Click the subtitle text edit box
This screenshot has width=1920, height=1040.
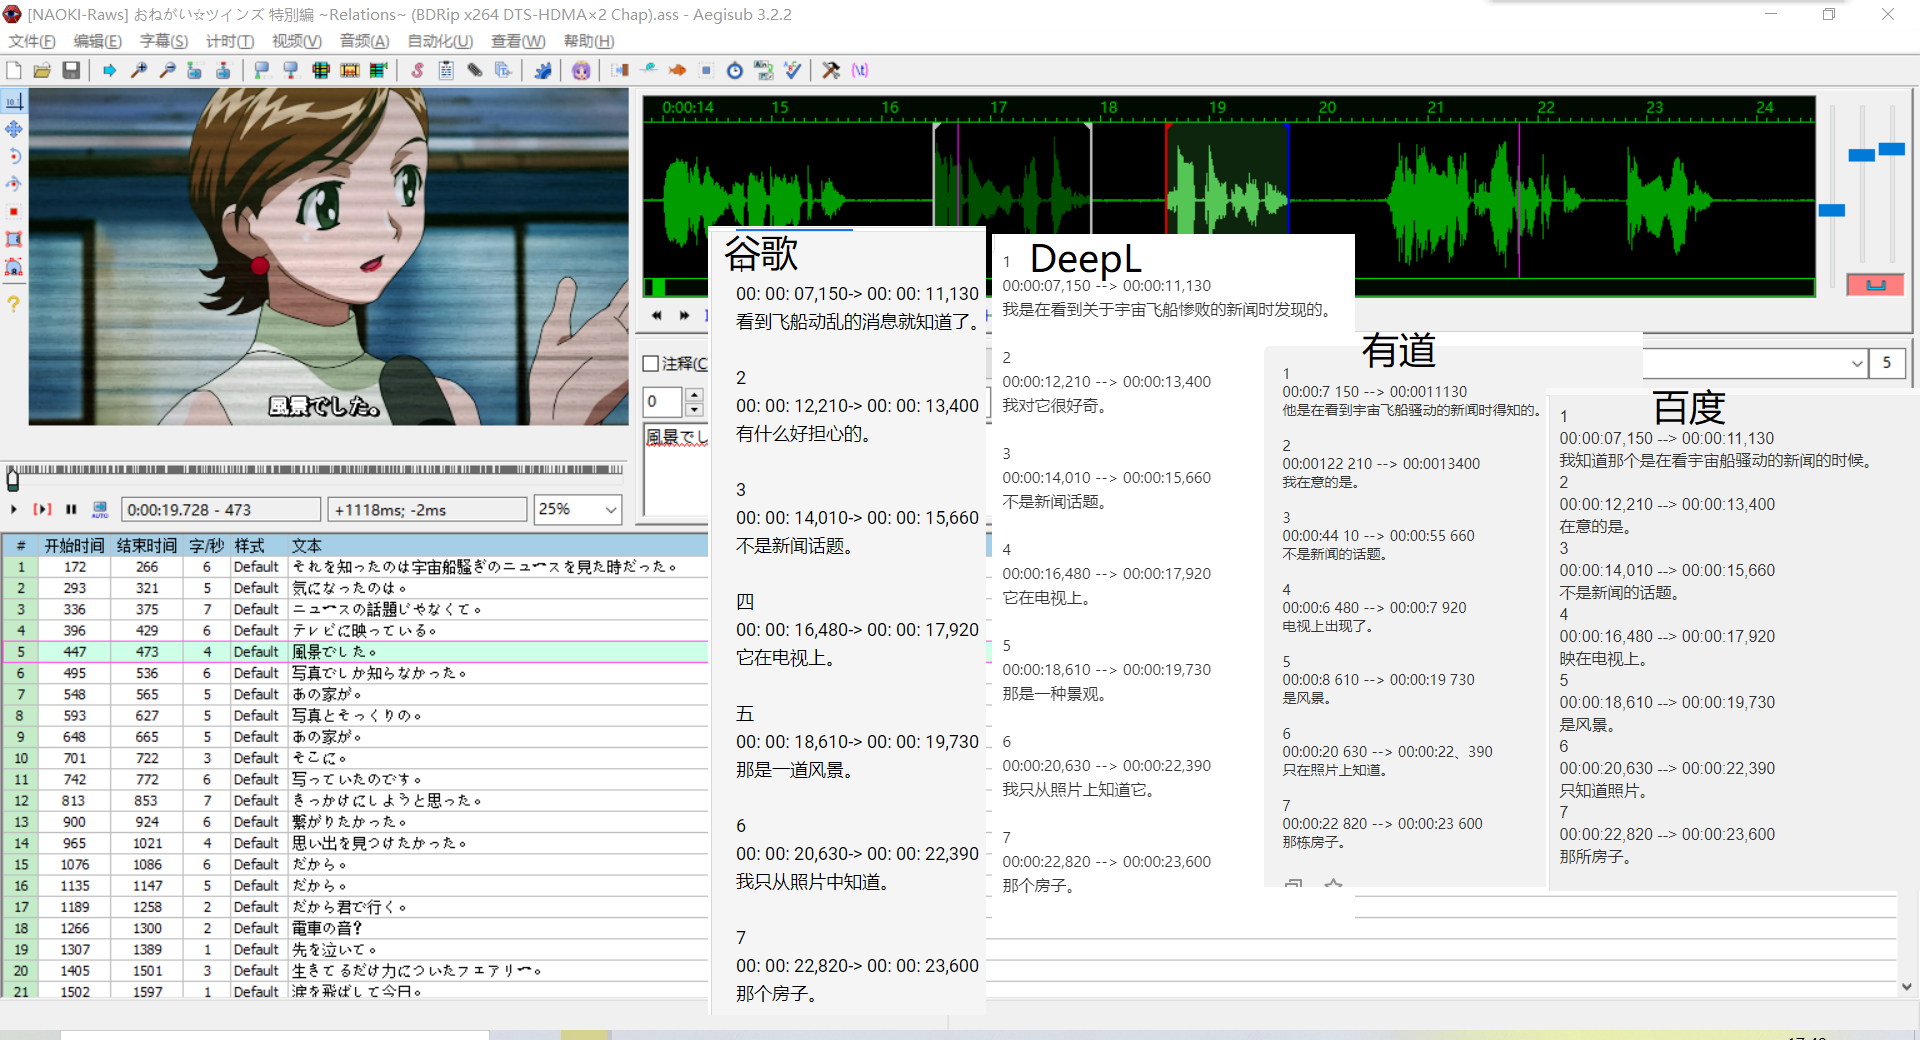pyautogui.click(x=676, y=470)
